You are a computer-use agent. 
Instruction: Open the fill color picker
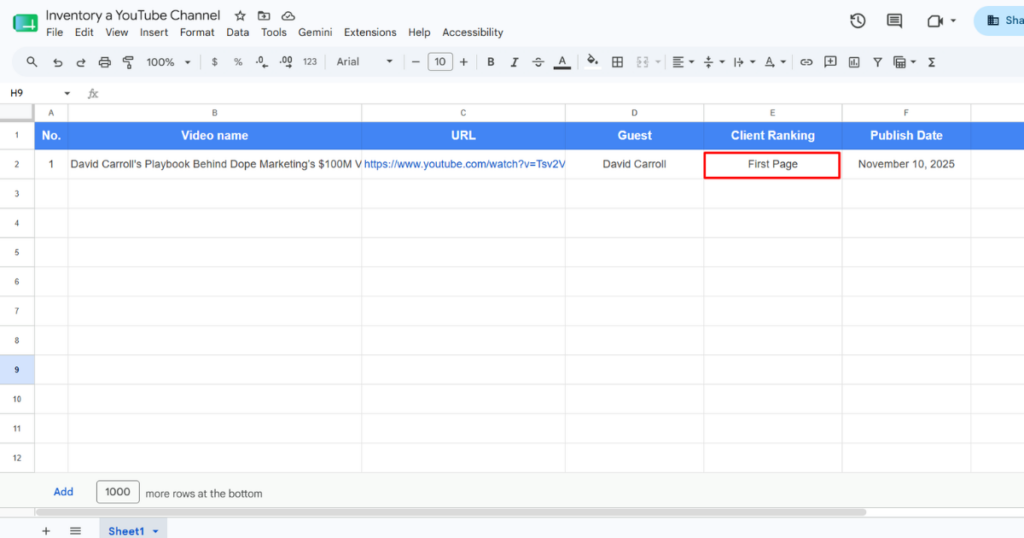click(592, 62)
